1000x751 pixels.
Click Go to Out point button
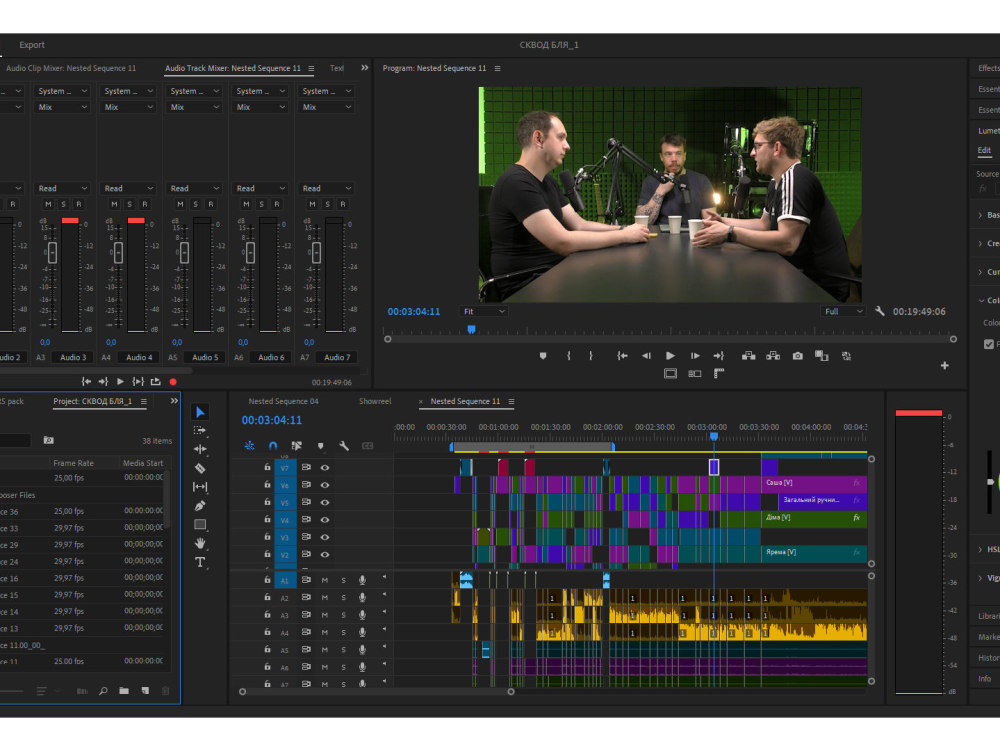tap(719, 356)
